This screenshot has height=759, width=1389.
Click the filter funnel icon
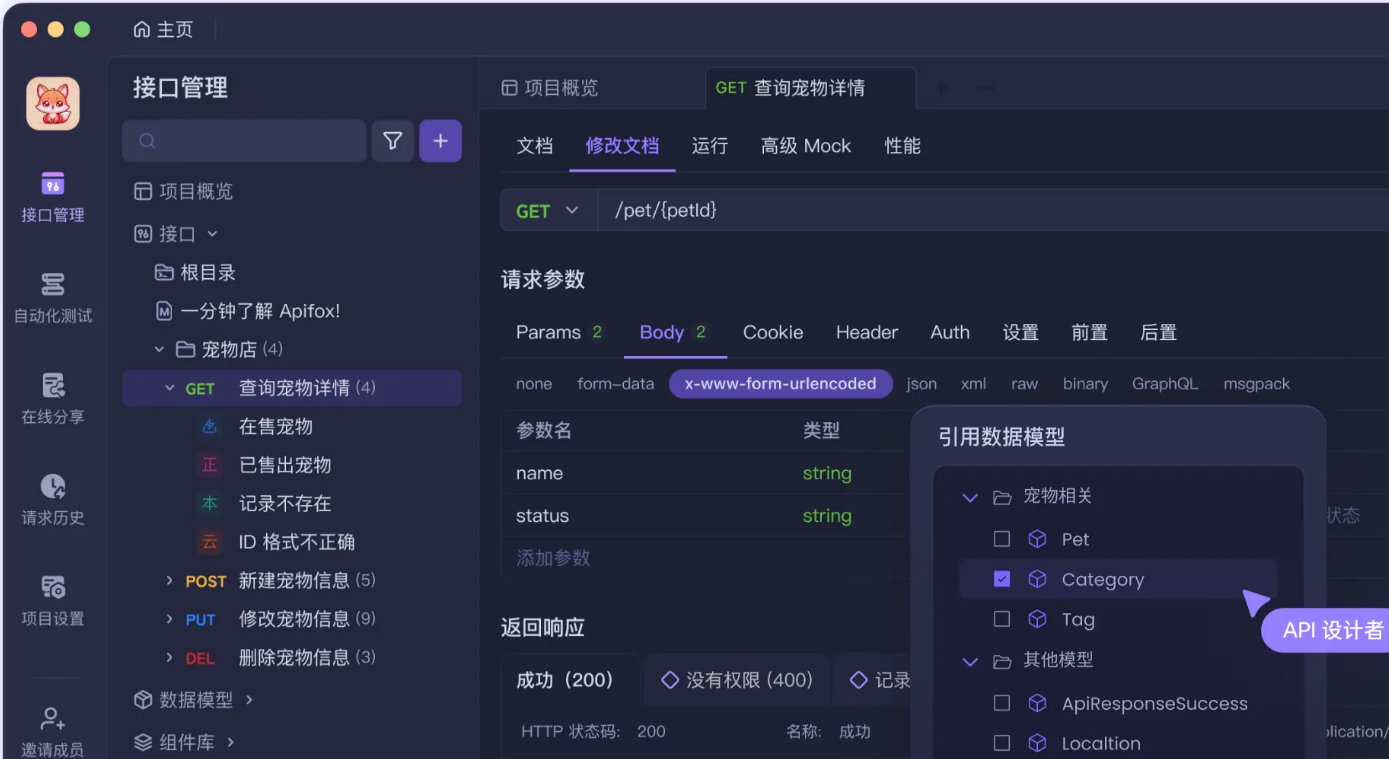[x=393, y=141]
